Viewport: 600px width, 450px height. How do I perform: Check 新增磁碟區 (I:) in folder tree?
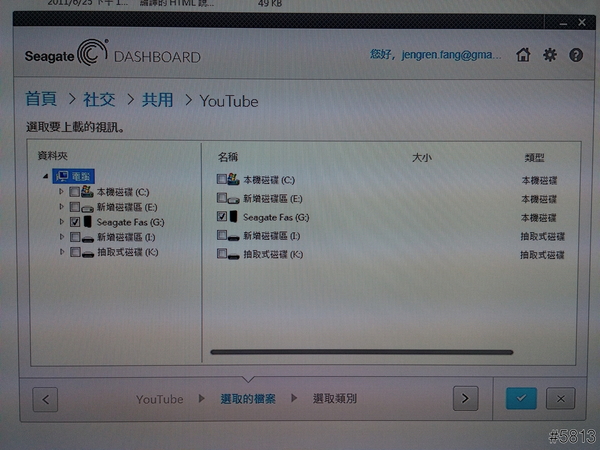click(x=75, y=237)
